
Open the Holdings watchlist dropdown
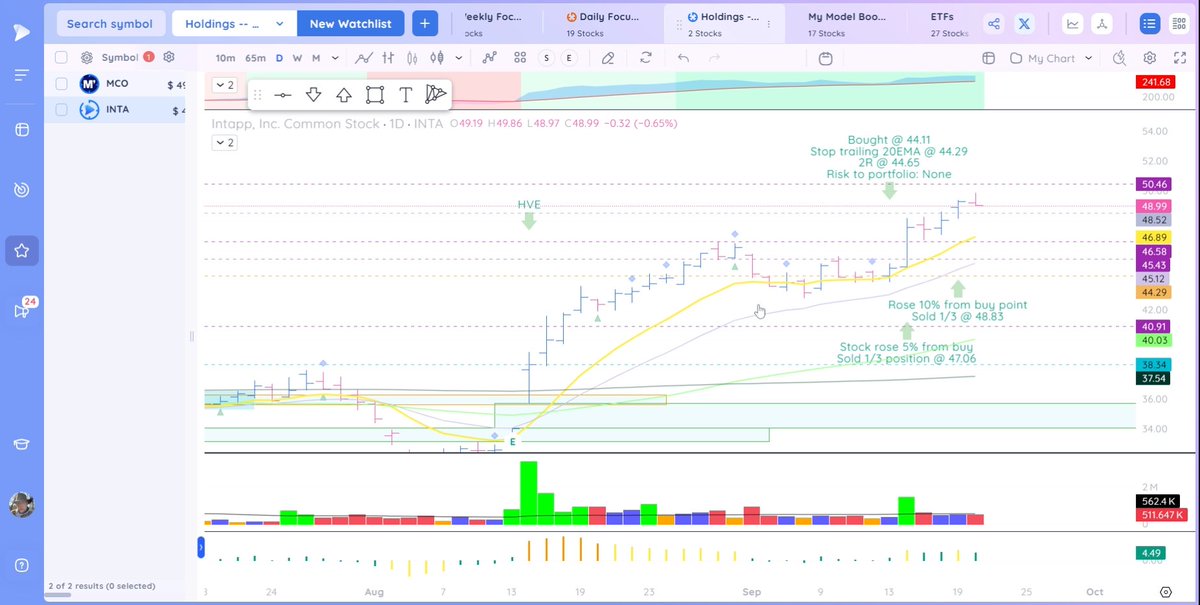click(233, 22)
